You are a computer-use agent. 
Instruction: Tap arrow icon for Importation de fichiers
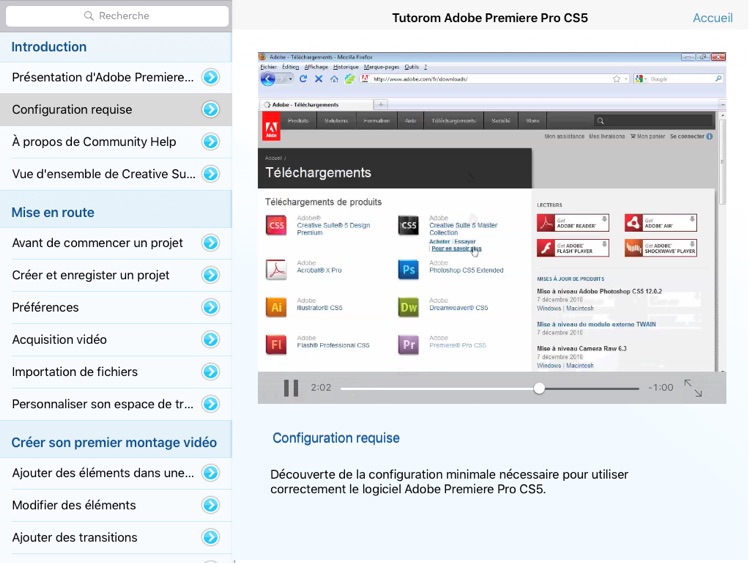point(210,372)
